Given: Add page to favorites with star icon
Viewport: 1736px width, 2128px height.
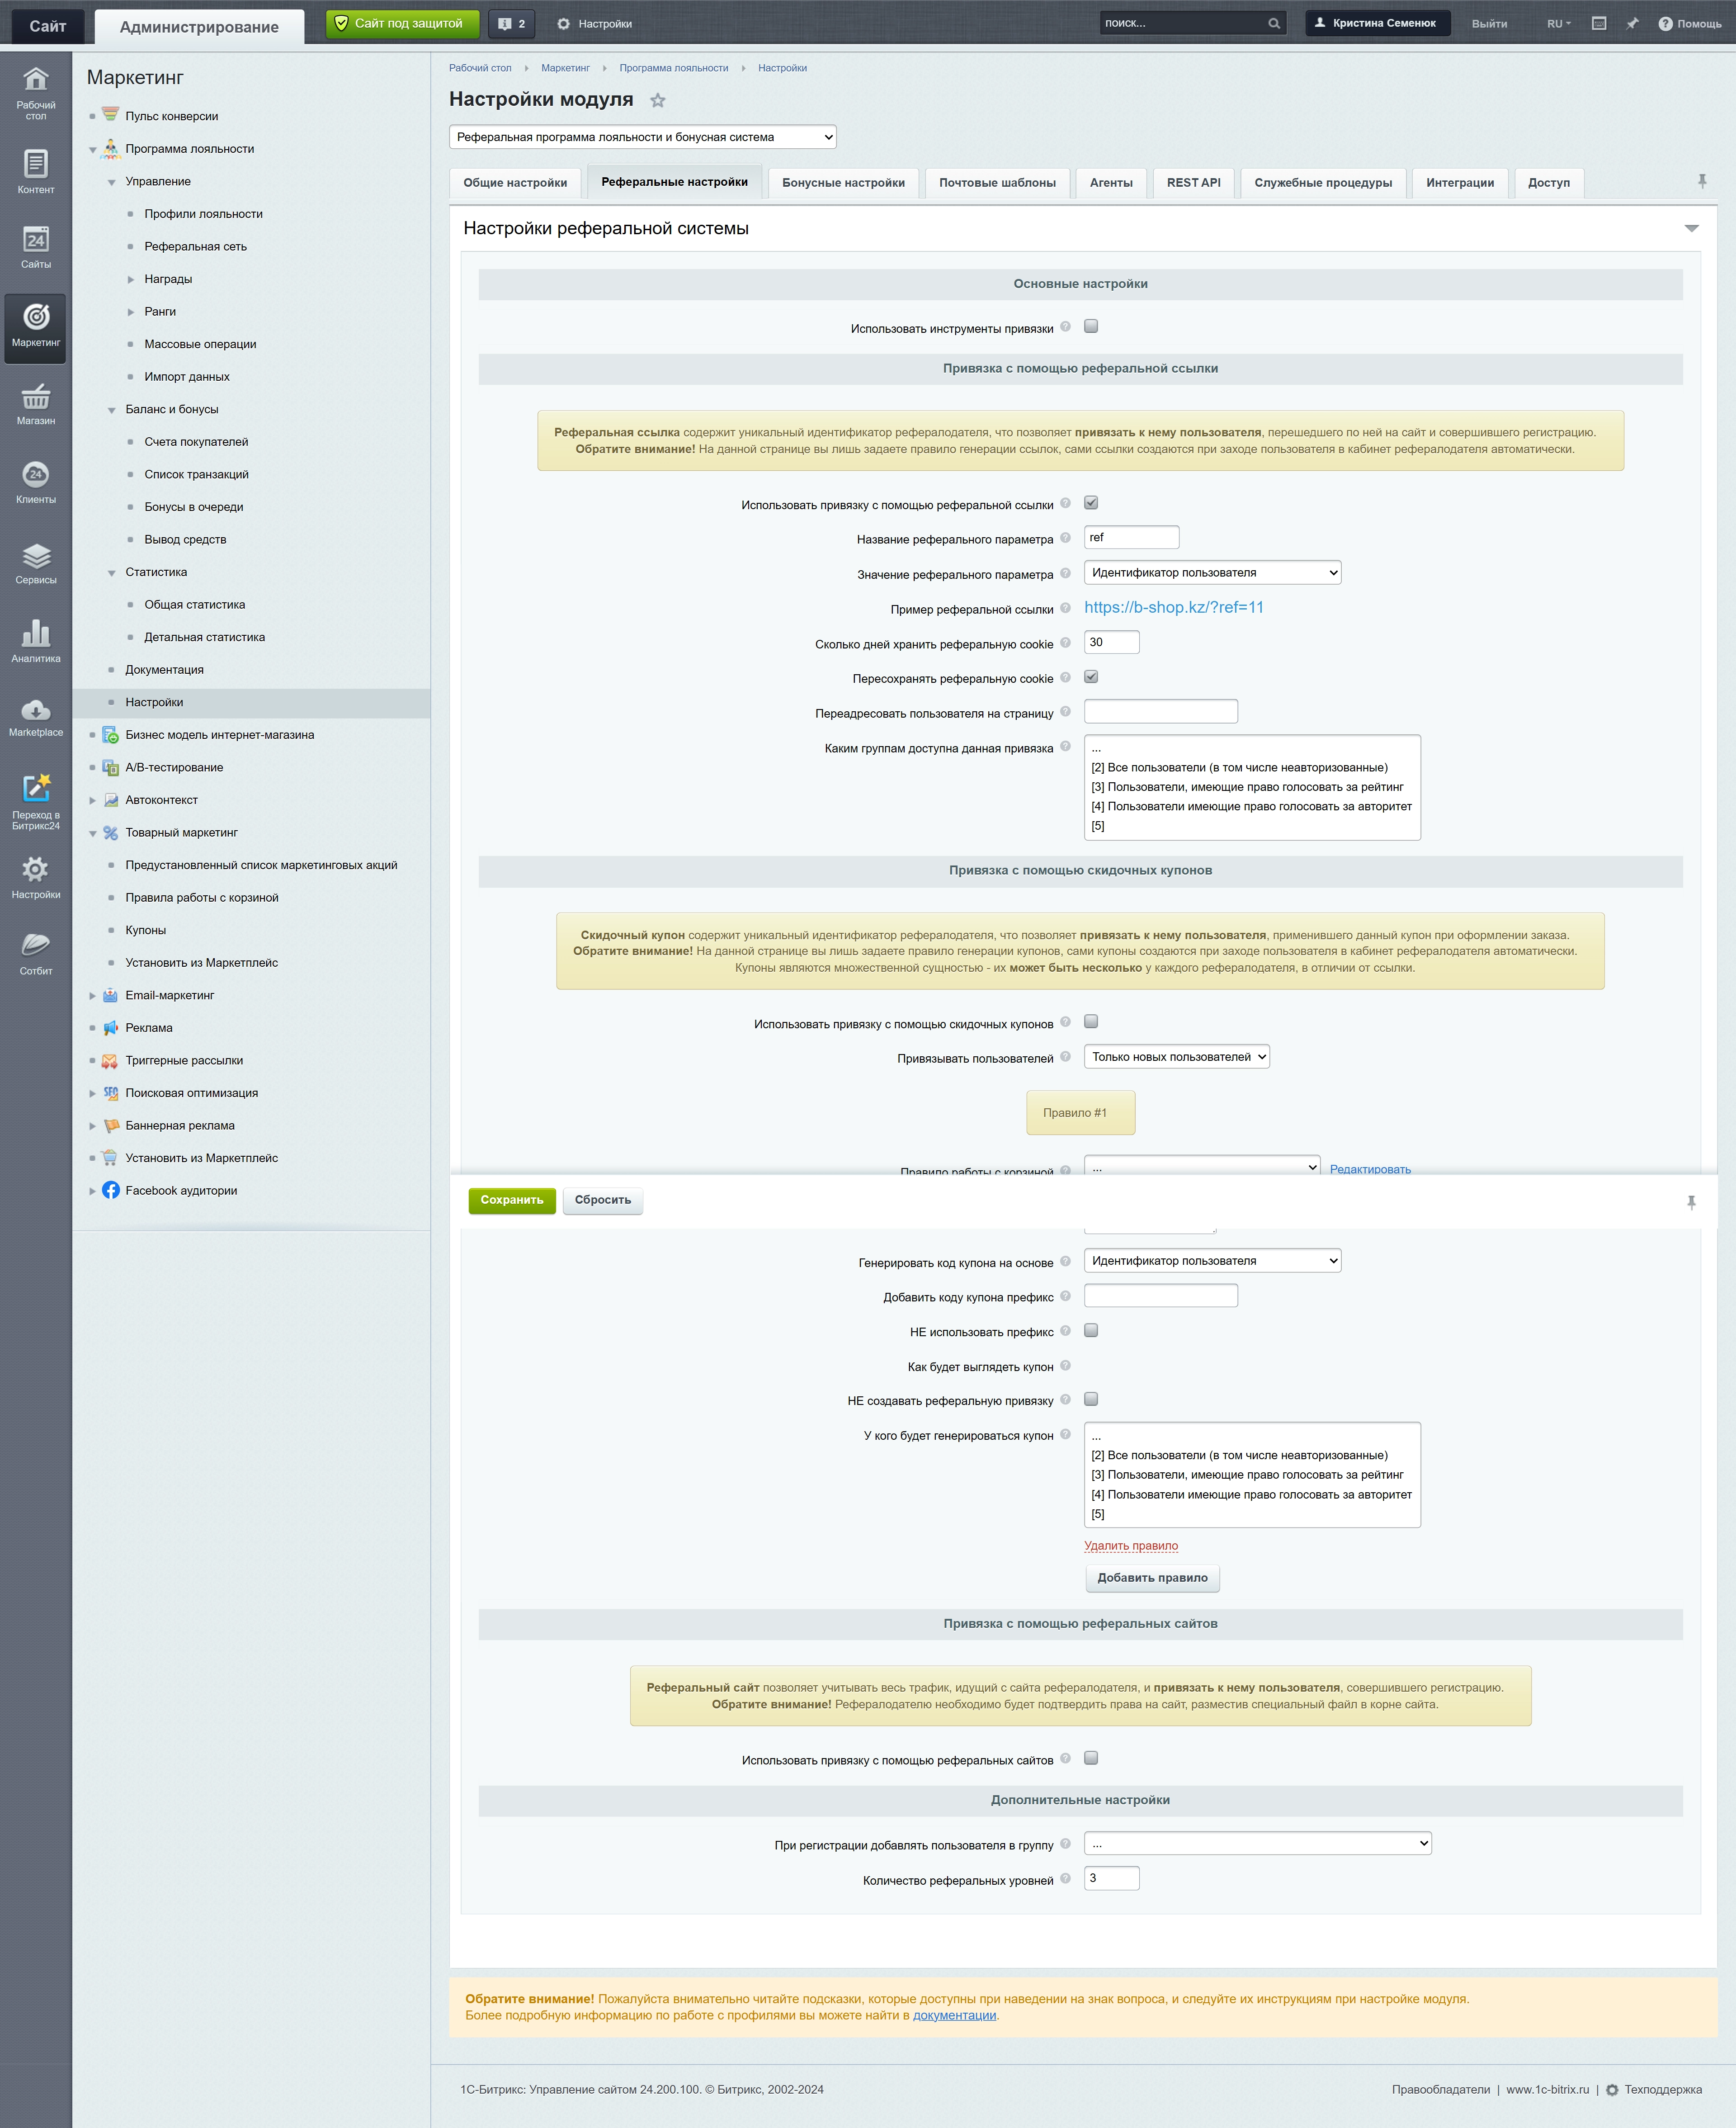Looking at the screenshot, I should point(657,100).
